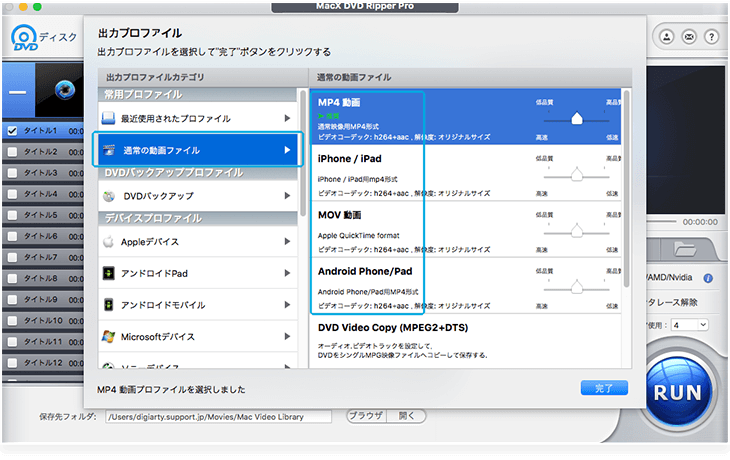This screenshot has width=730, height=460.
Task: Open the user account icon
Action: (x=667, y=36)
